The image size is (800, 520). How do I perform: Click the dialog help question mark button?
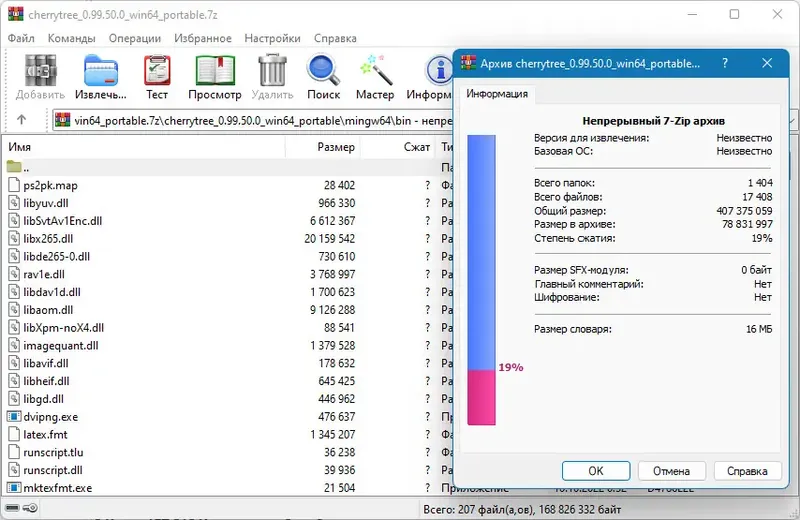(x=725, y=63)
